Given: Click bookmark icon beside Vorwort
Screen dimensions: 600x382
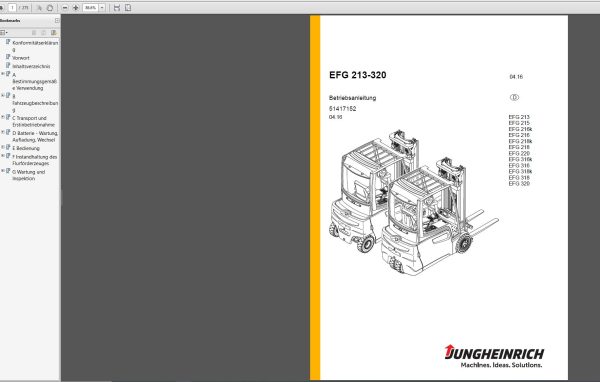Looking at the screenshot, I should (x=8, y=57).
